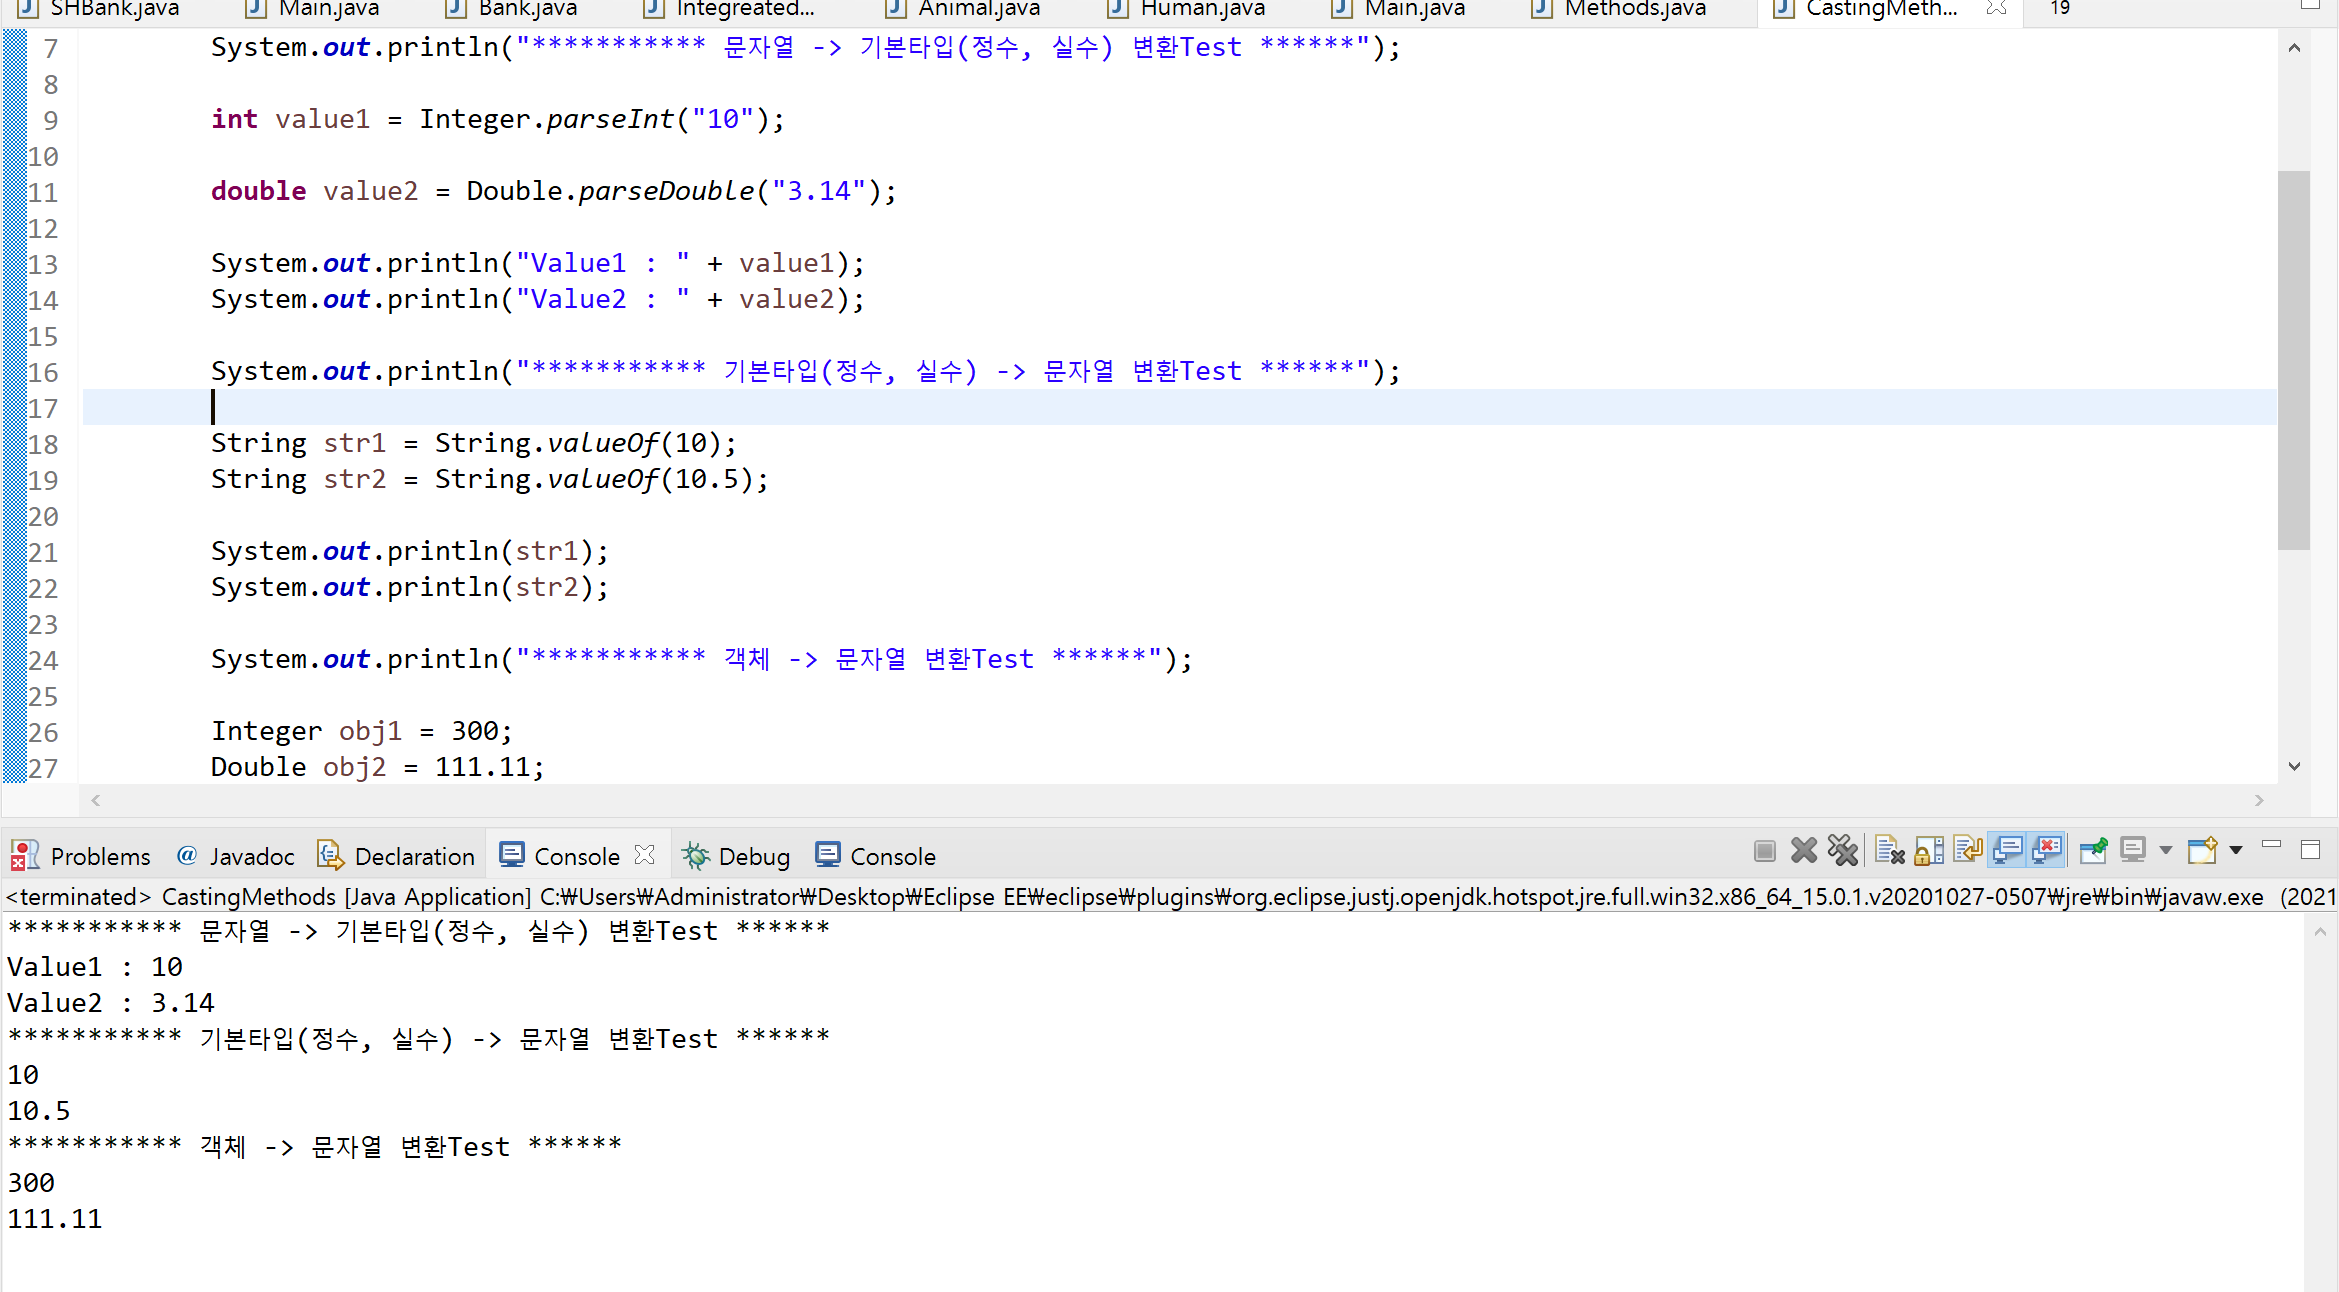Remove all terminated launches with the double X icon

tap(1843, 851)
